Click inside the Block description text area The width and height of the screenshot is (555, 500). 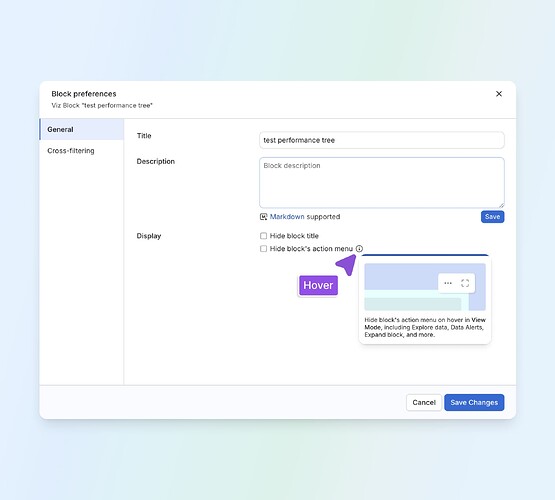click(x=382, y=183)
